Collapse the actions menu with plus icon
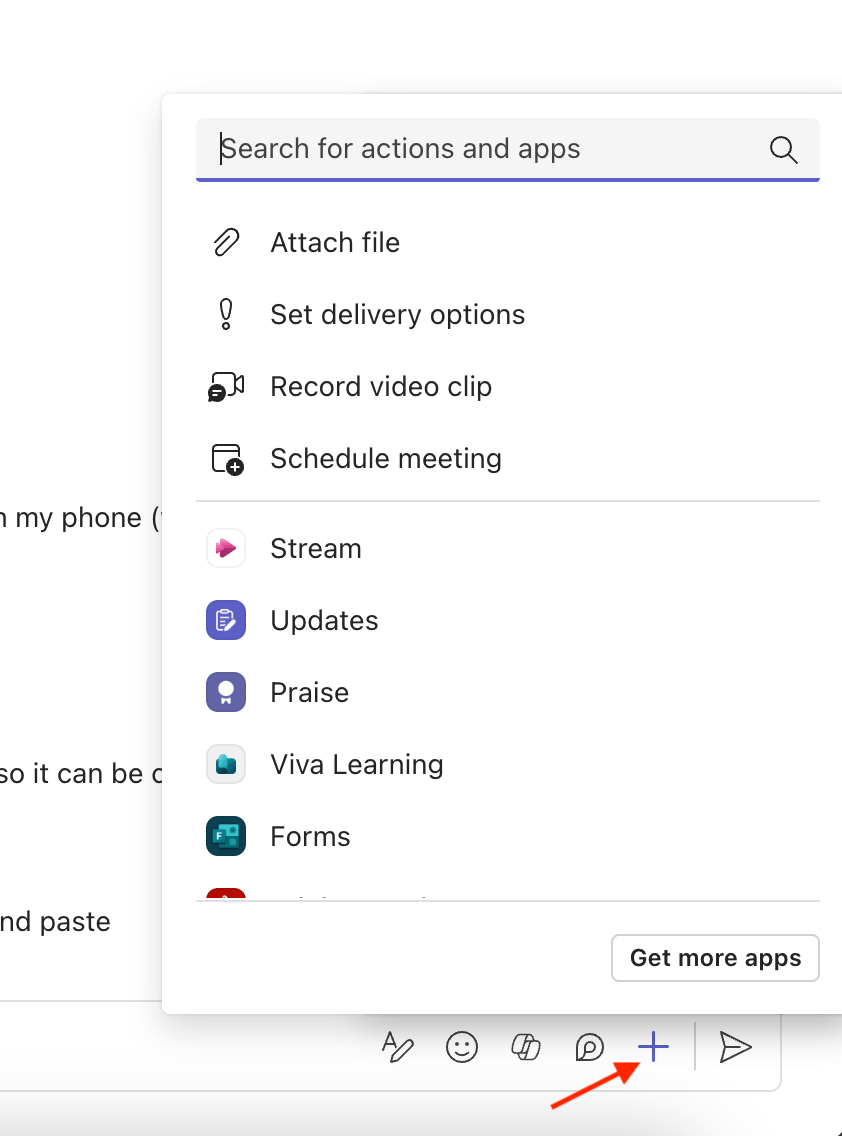Viewport: 842px width, 1136px height. [x=653, y=1047]
